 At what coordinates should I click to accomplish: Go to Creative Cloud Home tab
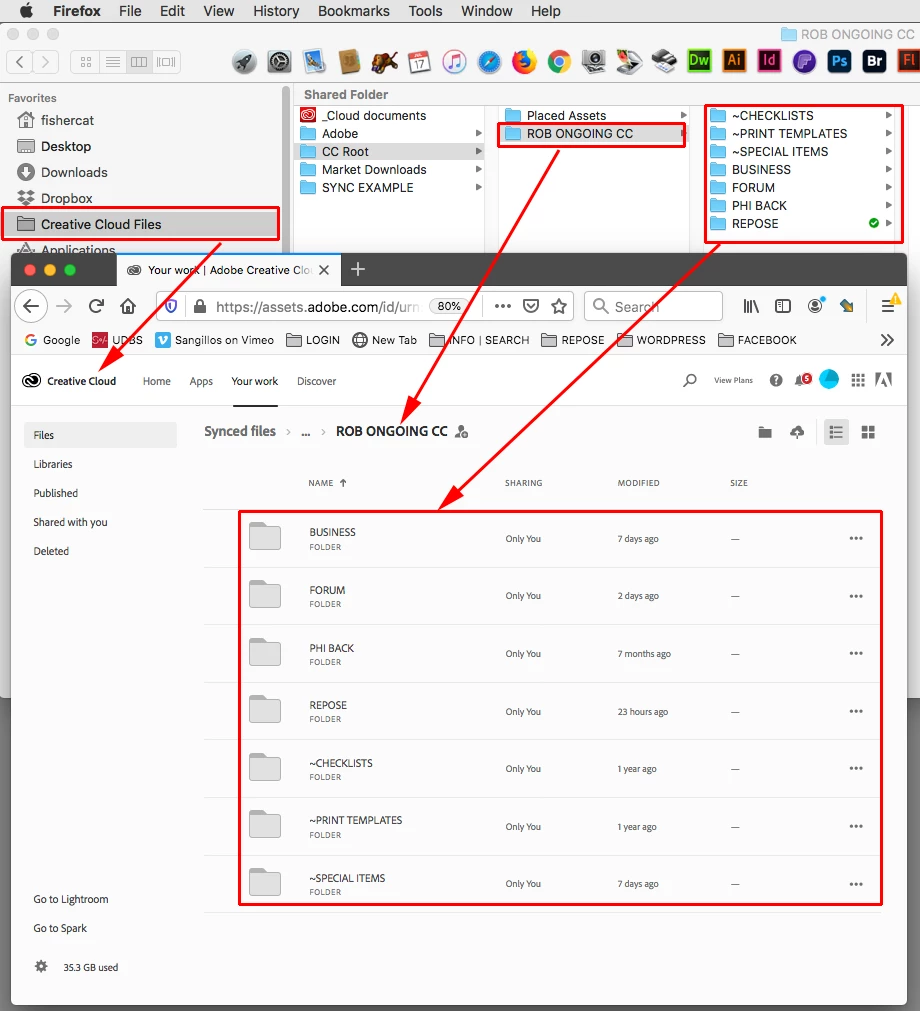coord(157,381)
